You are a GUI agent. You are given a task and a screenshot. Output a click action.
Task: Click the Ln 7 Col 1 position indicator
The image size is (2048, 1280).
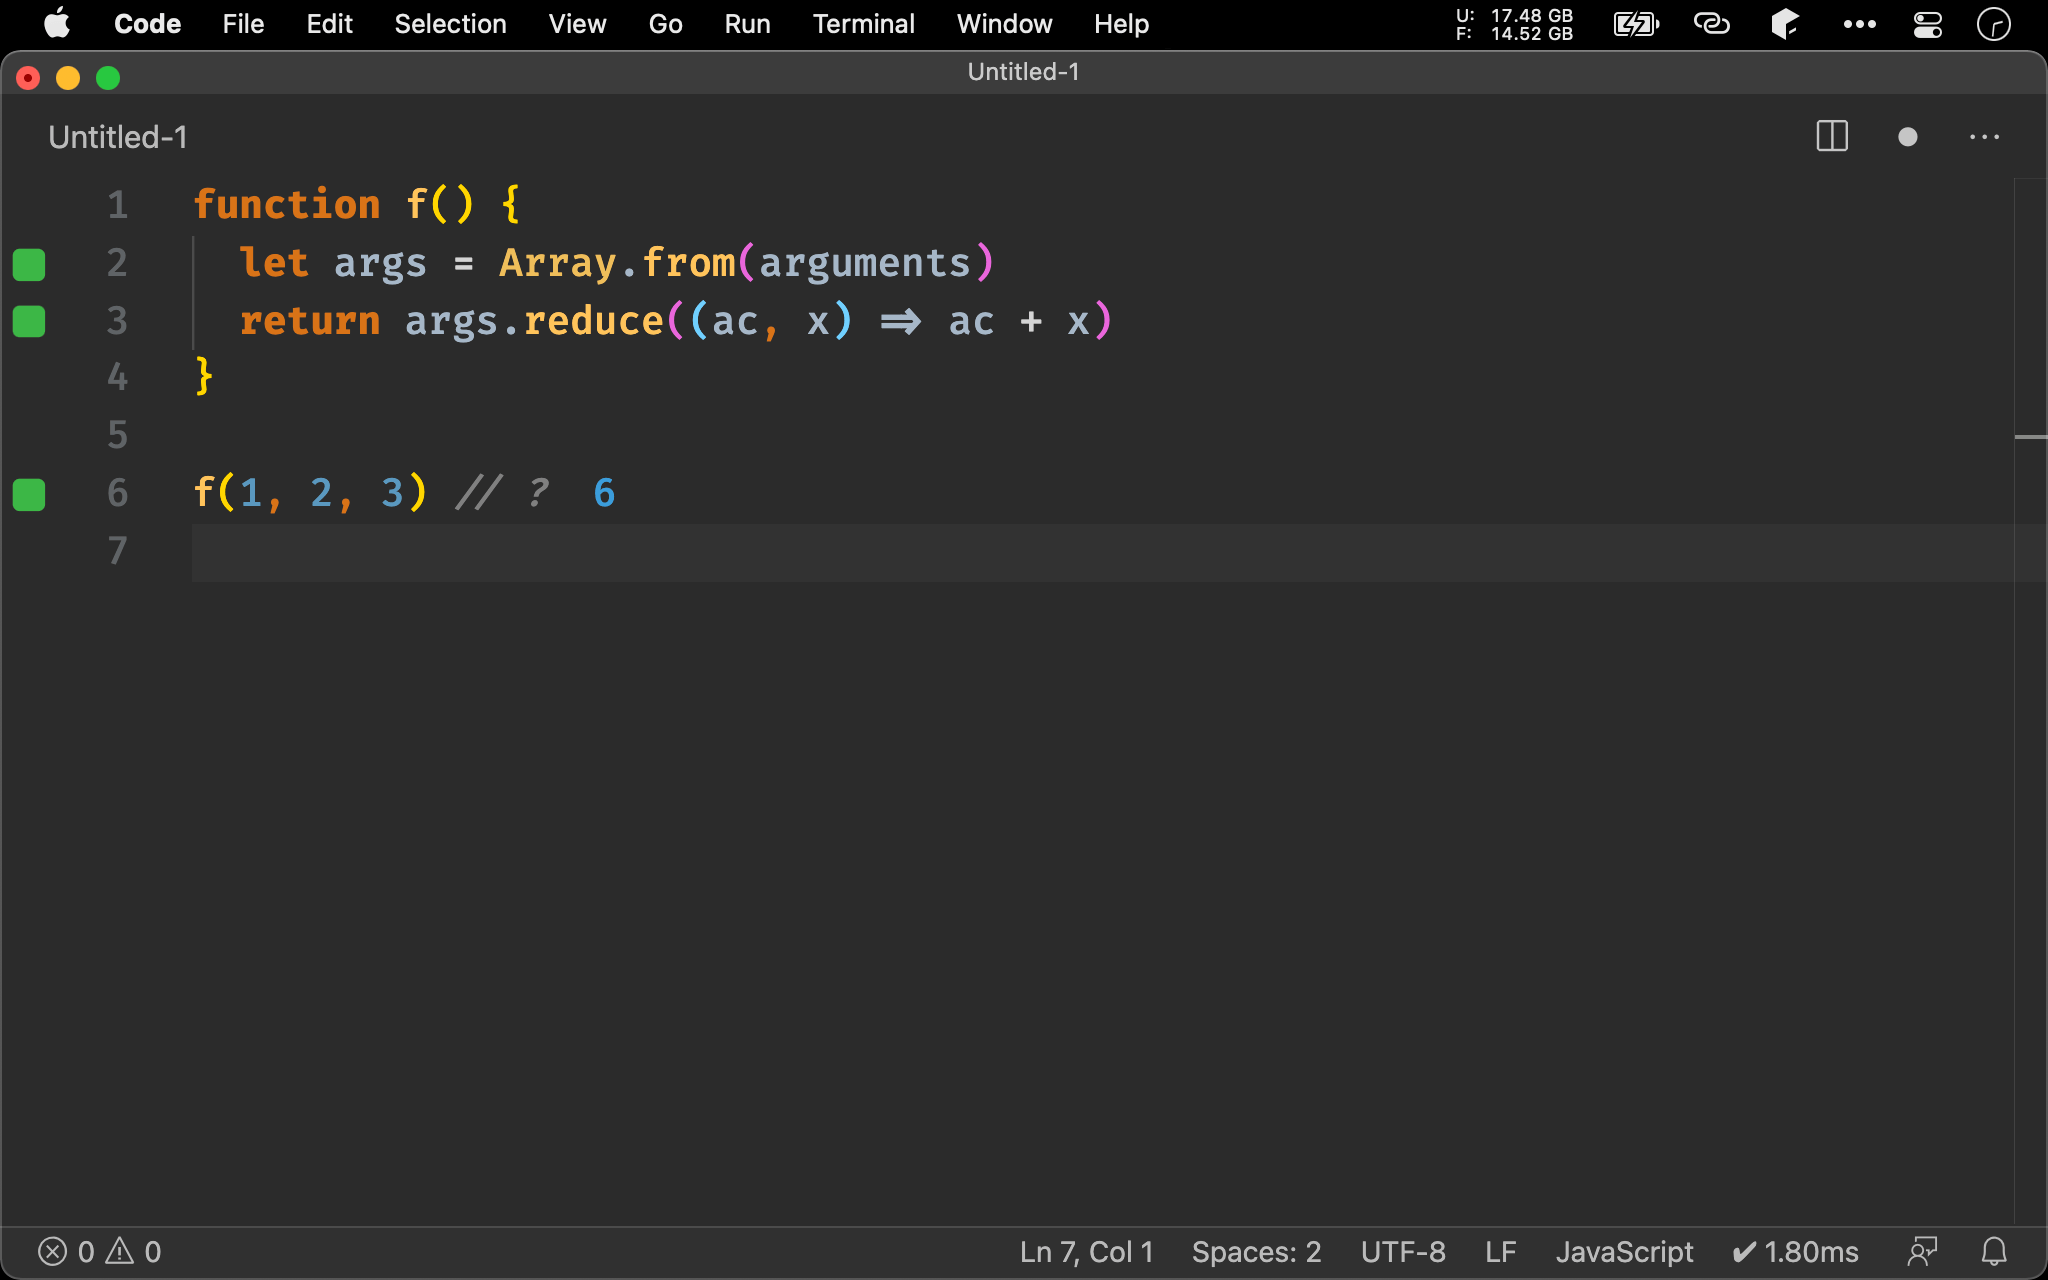(1075, 1251)
